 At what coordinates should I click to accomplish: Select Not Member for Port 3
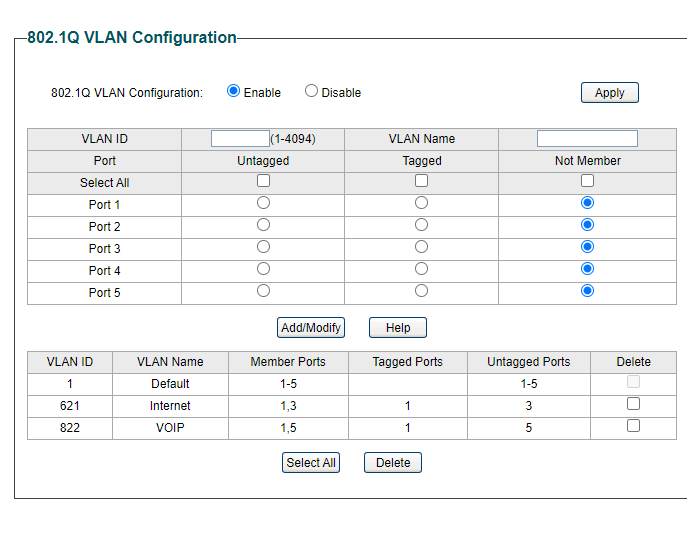(x=587, y=247)
